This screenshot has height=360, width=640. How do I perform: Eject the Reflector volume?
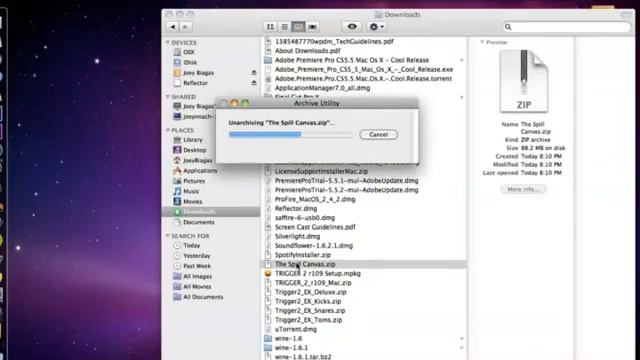click(x=254, y=83)
